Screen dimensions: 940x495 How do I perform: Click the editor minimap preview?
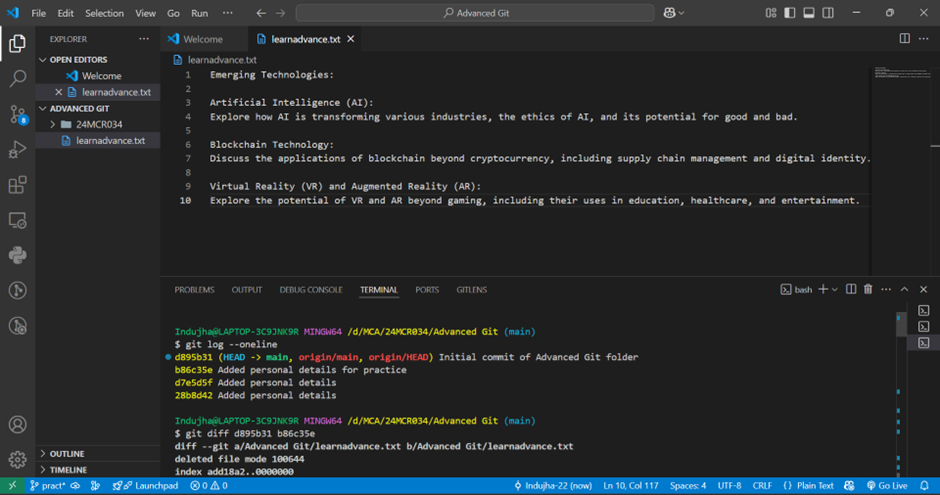coord(904,73)
